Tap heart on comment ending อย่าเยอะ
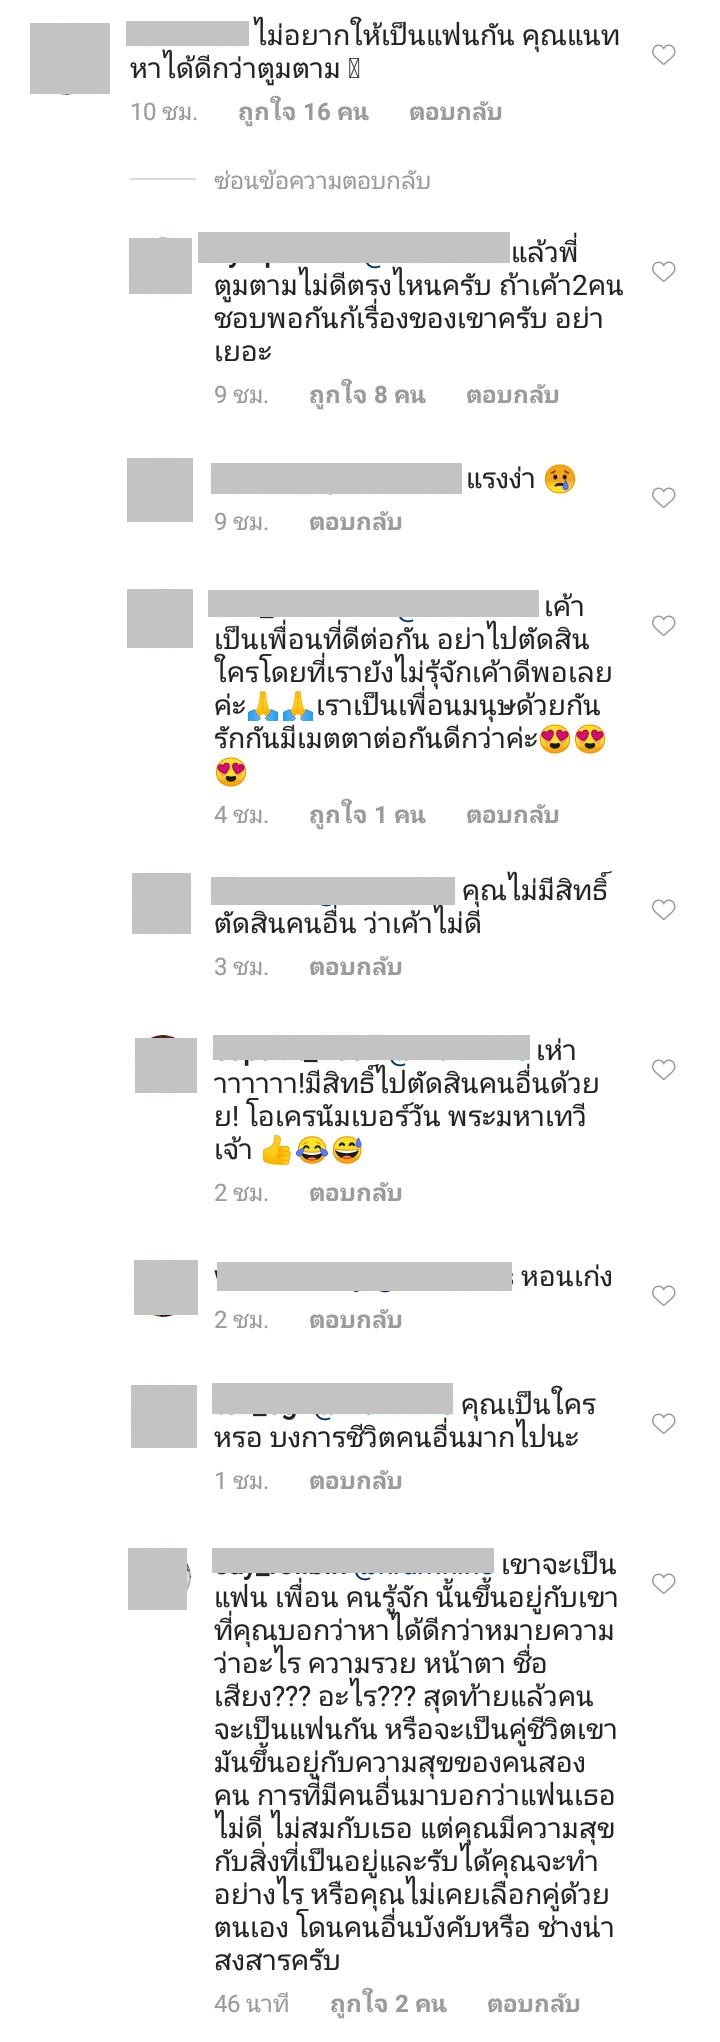 coord(664,271)
